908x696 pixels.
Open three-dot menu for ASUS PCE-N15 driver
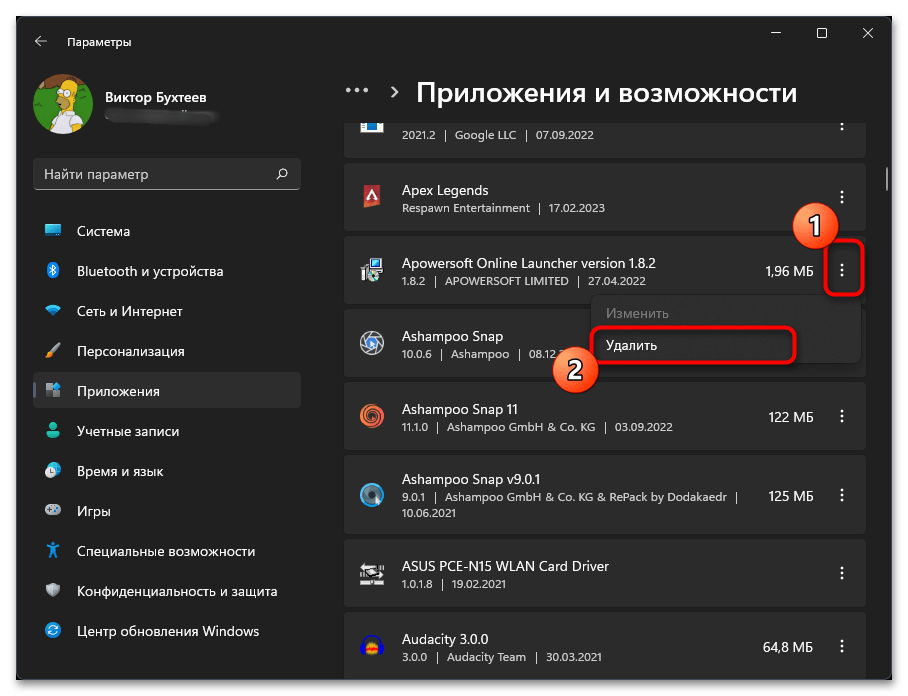point(841,573)
